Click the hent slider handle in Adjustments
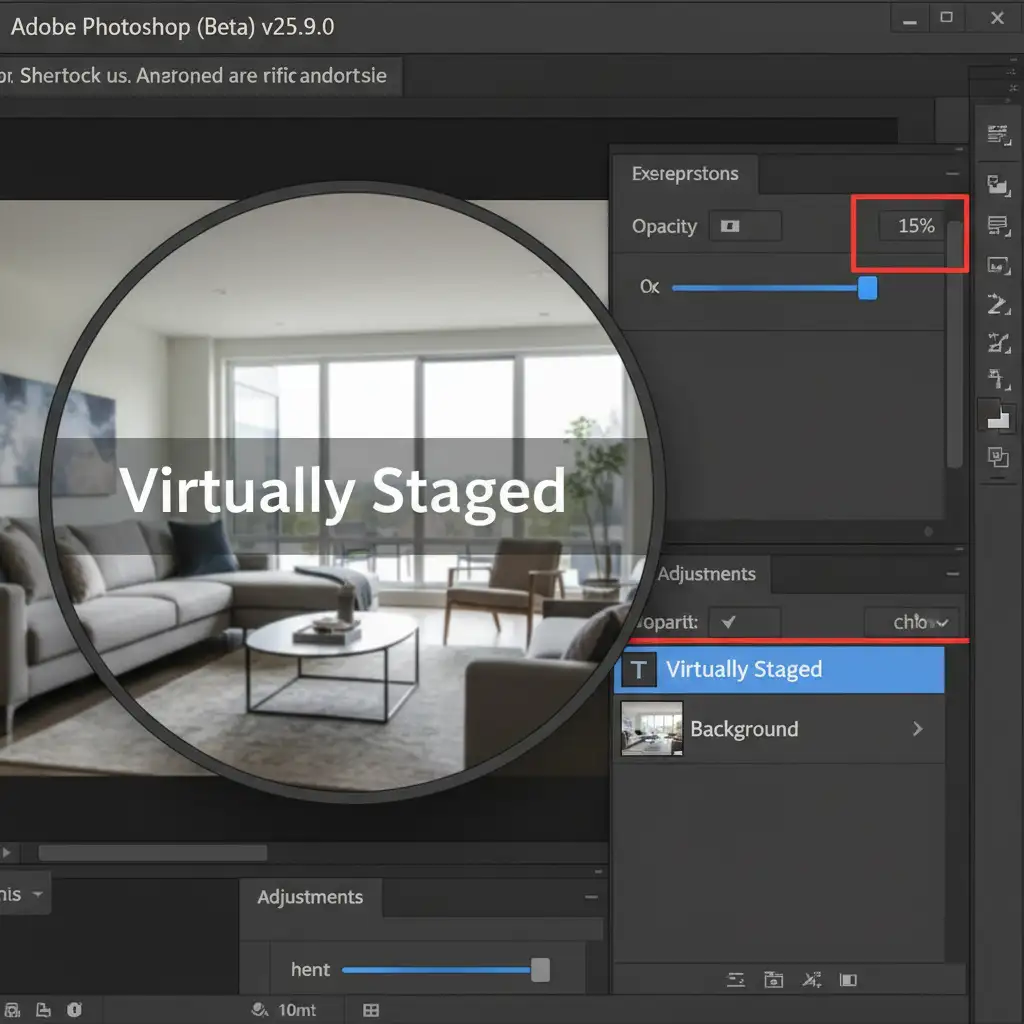 point(540,970)
